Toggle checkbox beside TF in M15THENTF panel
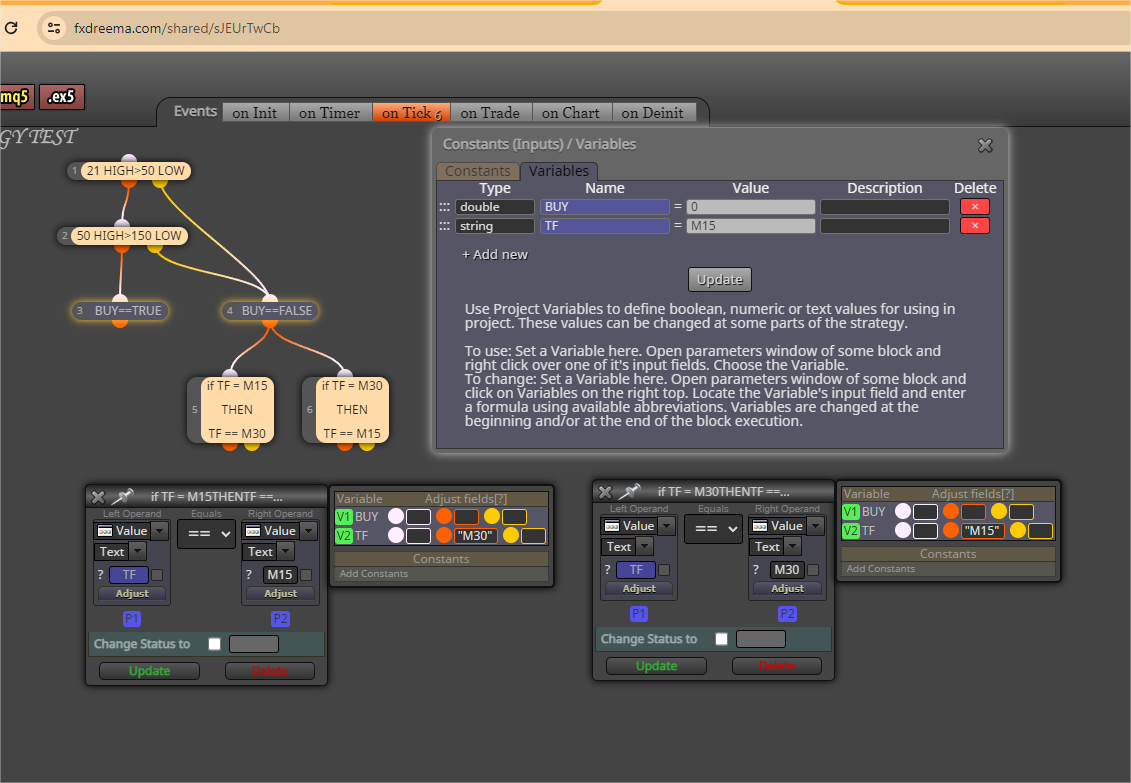 click(x=157, y=575)
